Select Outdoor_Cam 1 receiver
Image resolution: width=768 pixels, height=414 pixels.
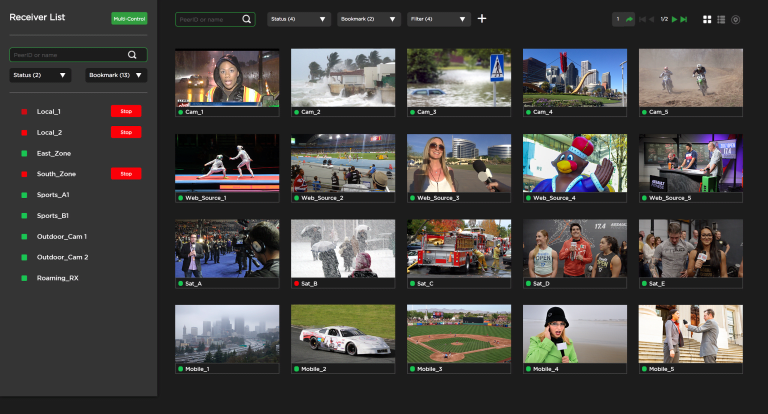(62, 236)
